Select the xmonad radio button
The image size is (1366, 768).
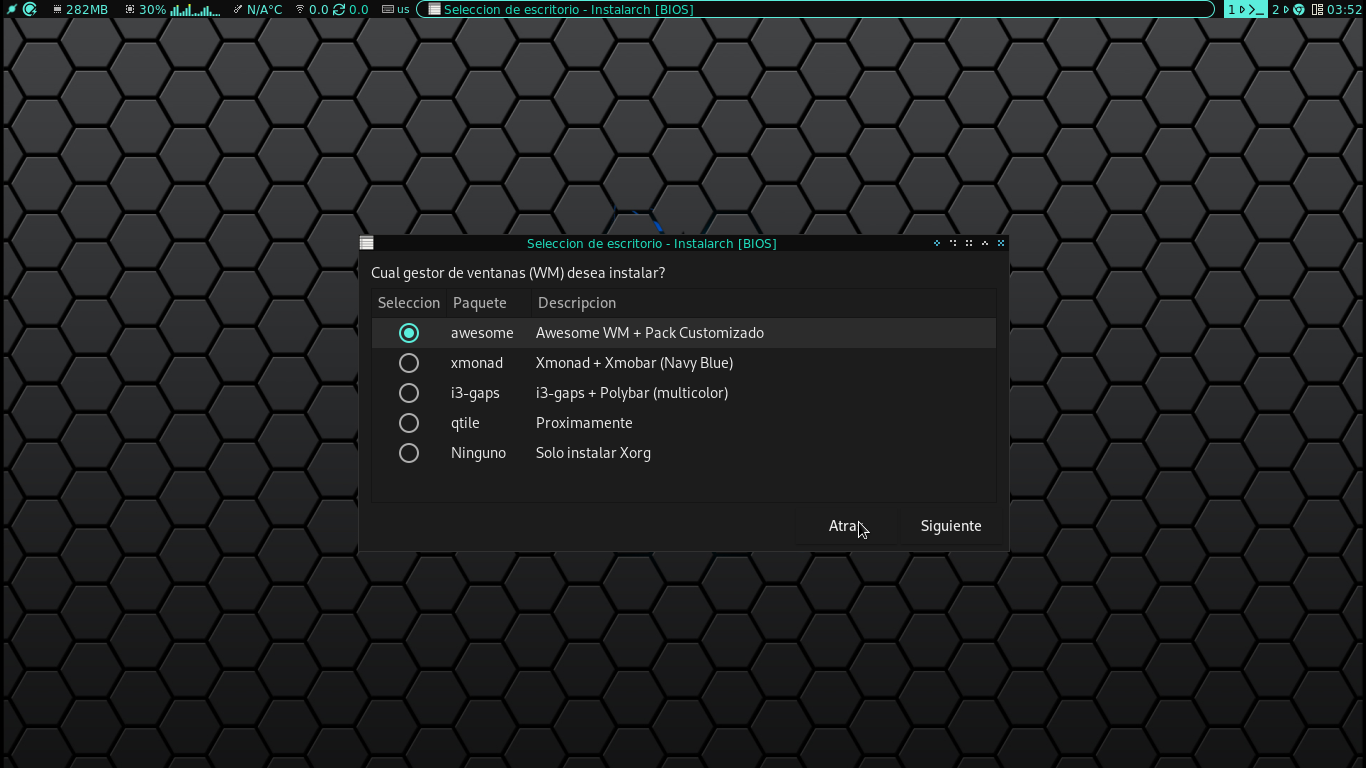[x=409, y=363]
